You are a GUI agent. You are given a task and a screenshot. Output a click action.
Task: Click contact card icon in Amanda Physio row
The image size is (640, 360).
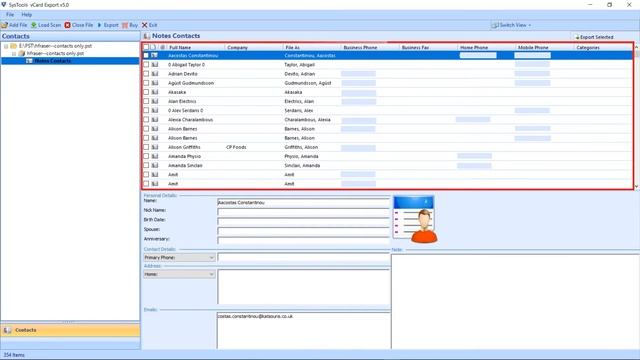[155, 156]
